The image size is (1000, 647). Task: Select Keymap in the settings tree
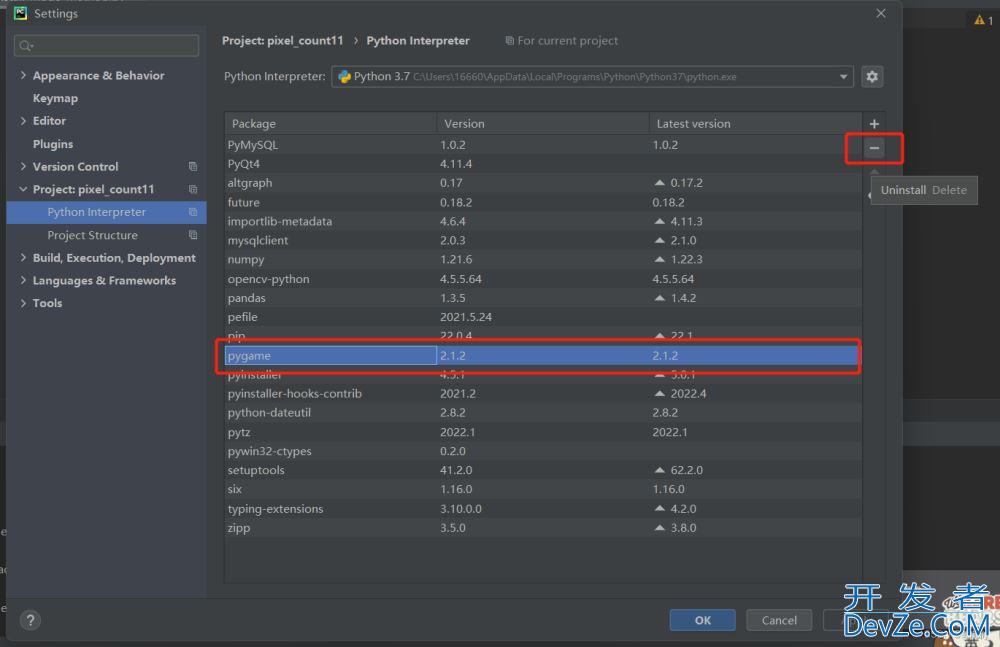(x=55, y=98)
